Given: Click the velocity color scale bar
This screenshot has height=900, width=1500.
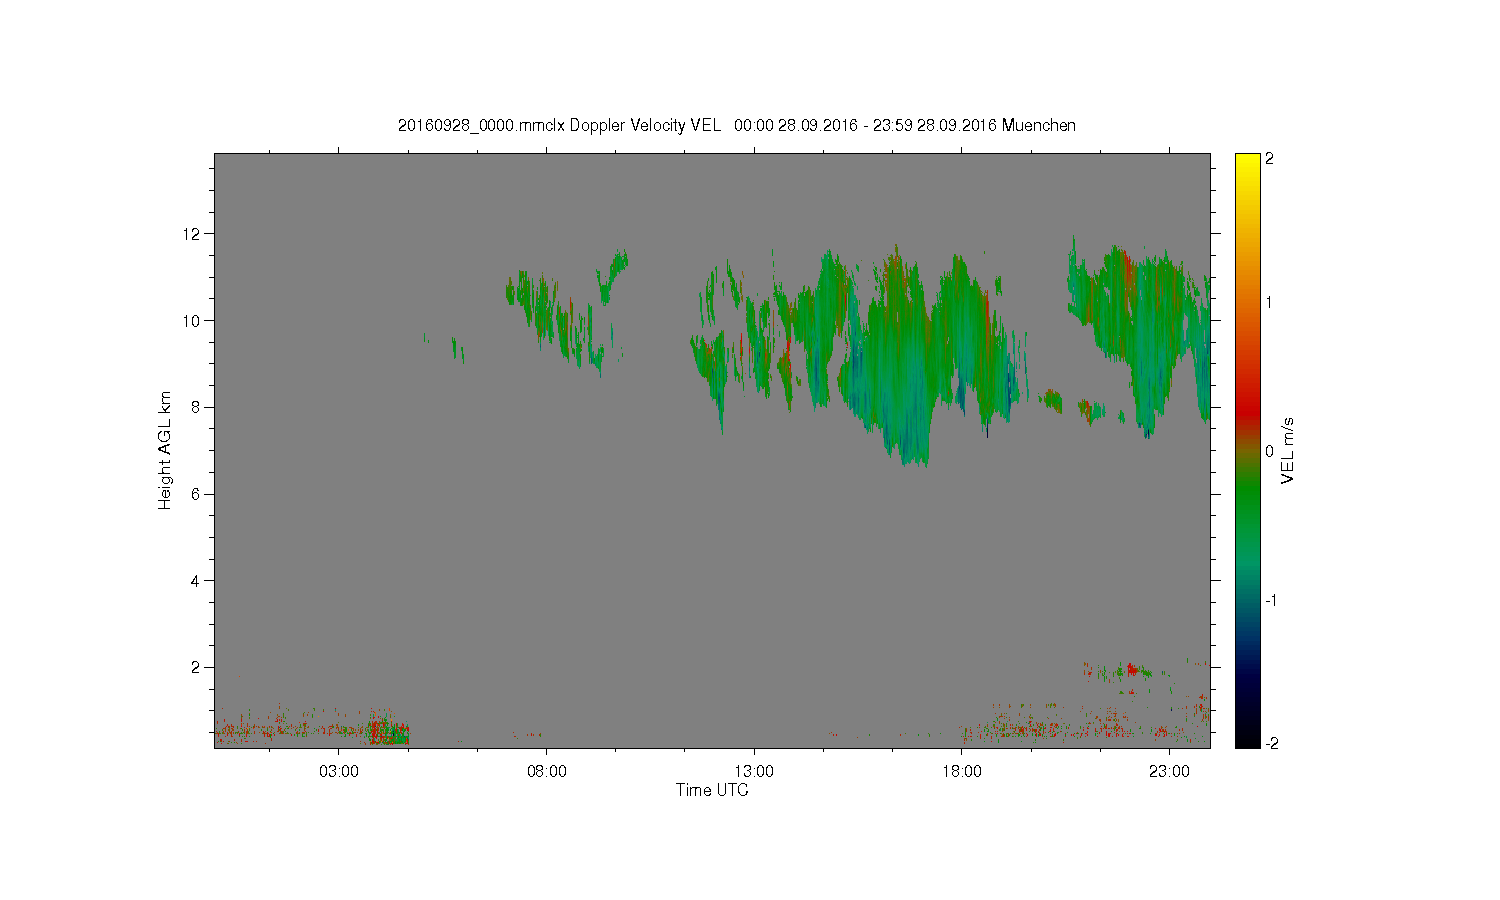Looking at the screenshot, I should (1247, 450).
